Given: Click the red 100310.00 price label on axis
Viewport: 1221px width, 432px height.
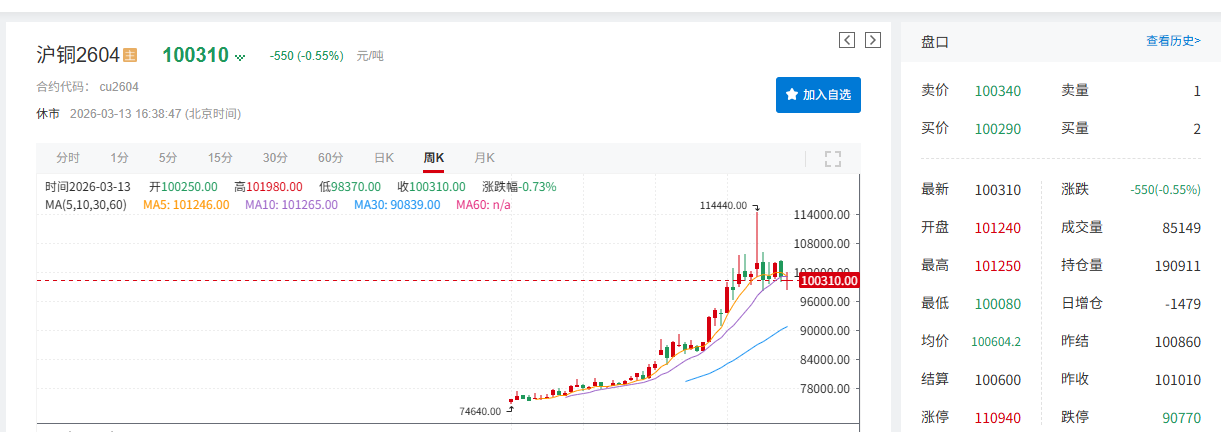Looking at the screenshot, I should pos(829,281).
